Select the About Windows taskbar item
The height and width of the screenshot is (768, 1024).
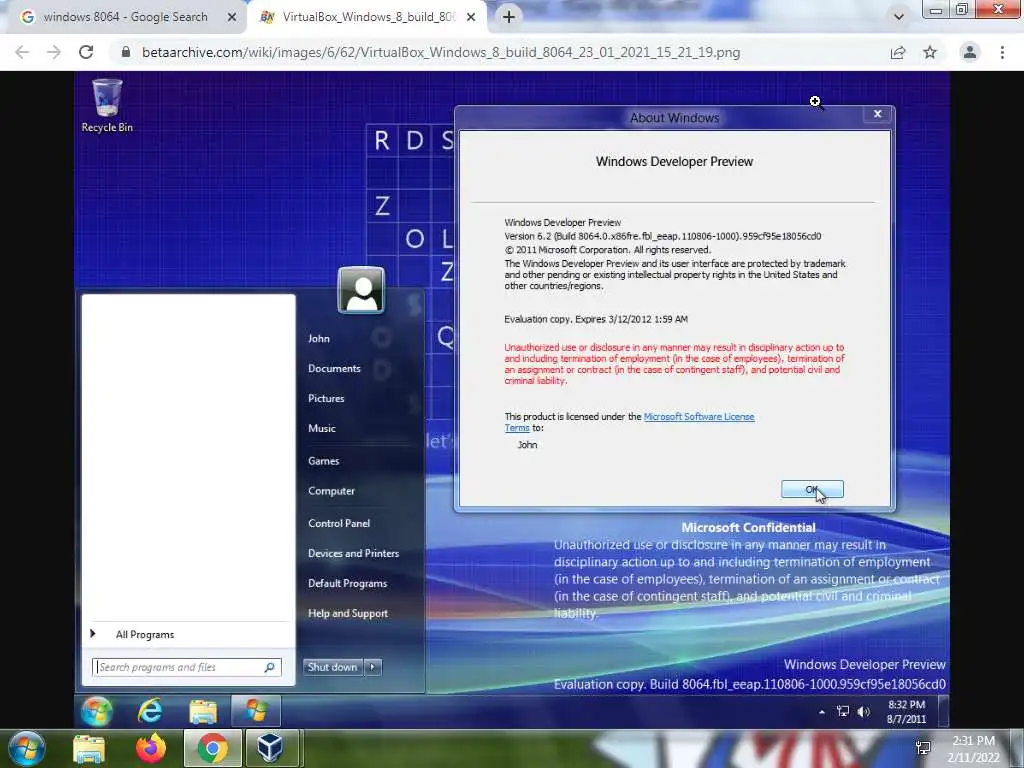click(x=256, y=711)
